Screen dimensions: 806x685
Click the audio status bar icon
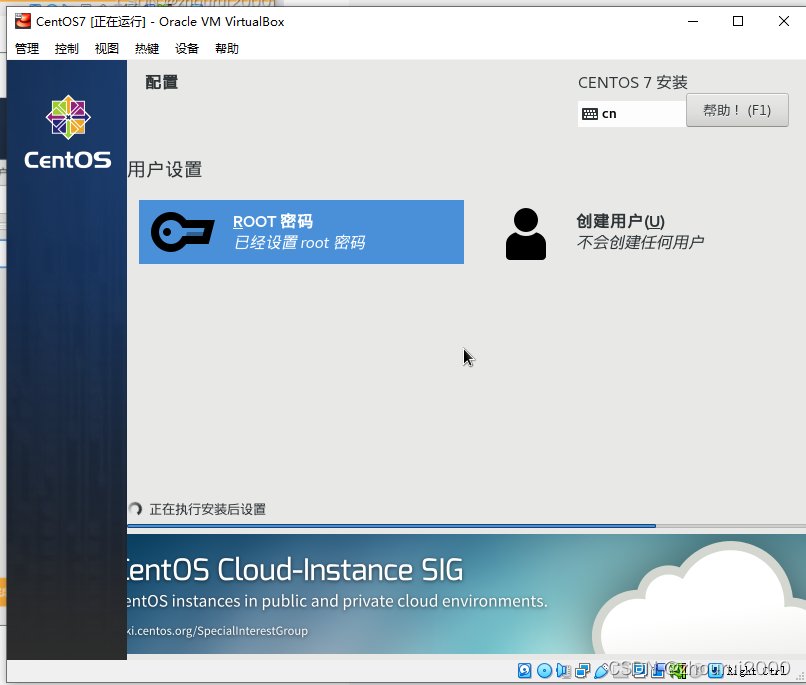pos(563,670)
